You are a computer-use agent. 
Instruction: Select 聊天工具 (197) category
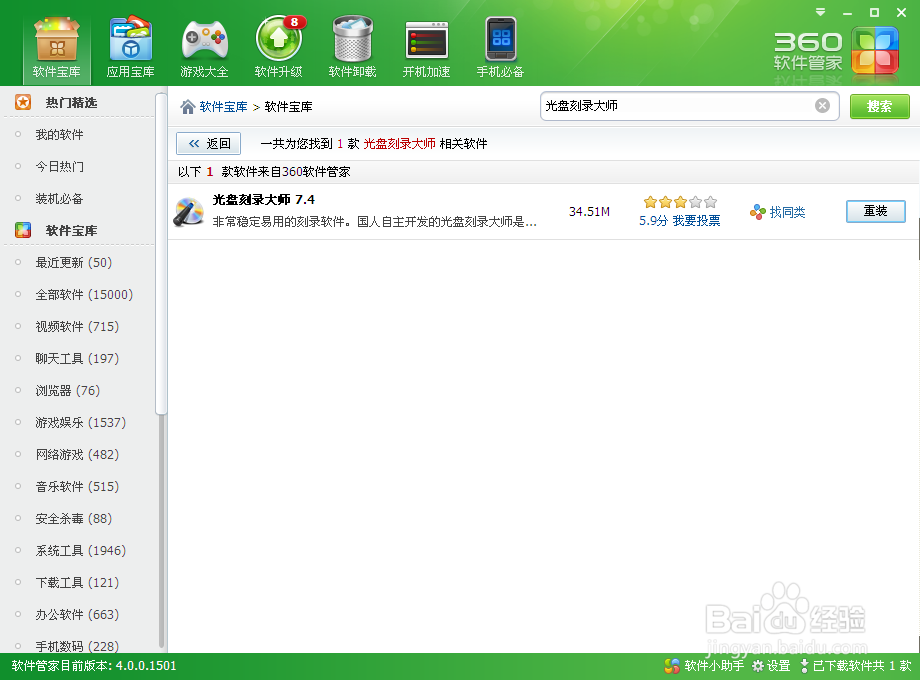point(77,358)
